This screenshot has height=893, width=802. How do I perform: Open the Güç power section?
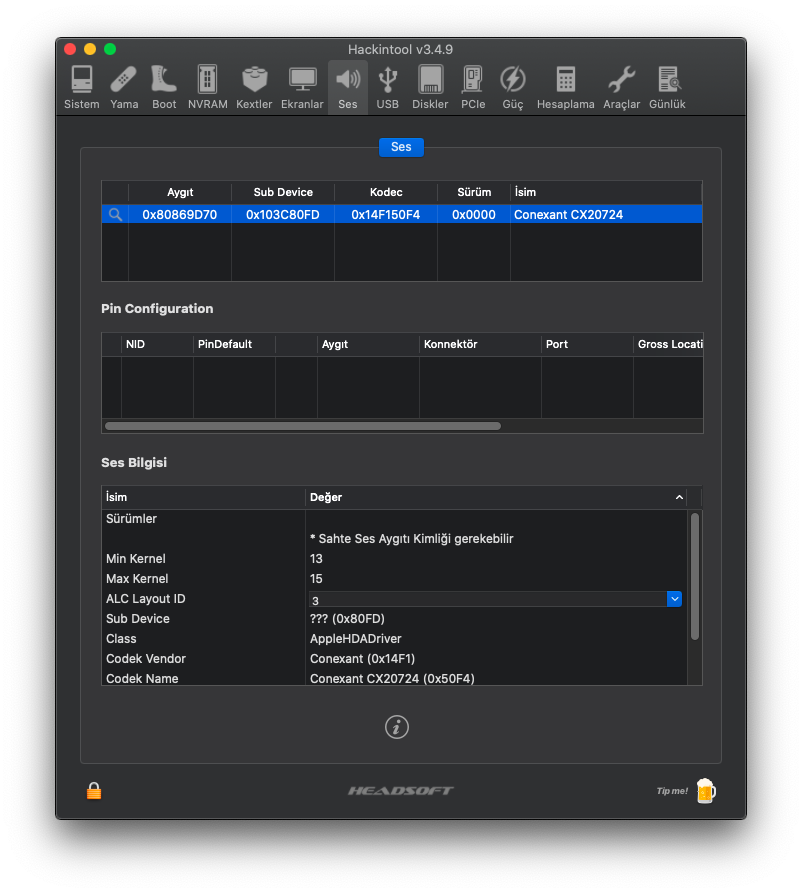513,86
